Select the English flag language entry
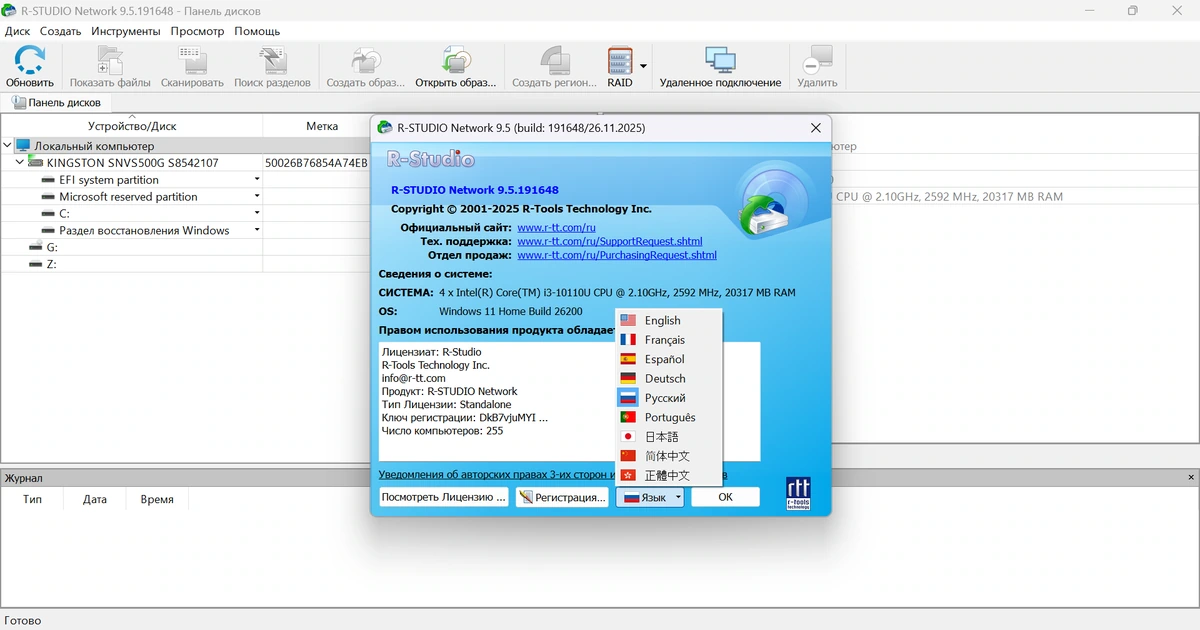Image resolution: width=1200 pixels, height=630 pixels. pos(668,320)
